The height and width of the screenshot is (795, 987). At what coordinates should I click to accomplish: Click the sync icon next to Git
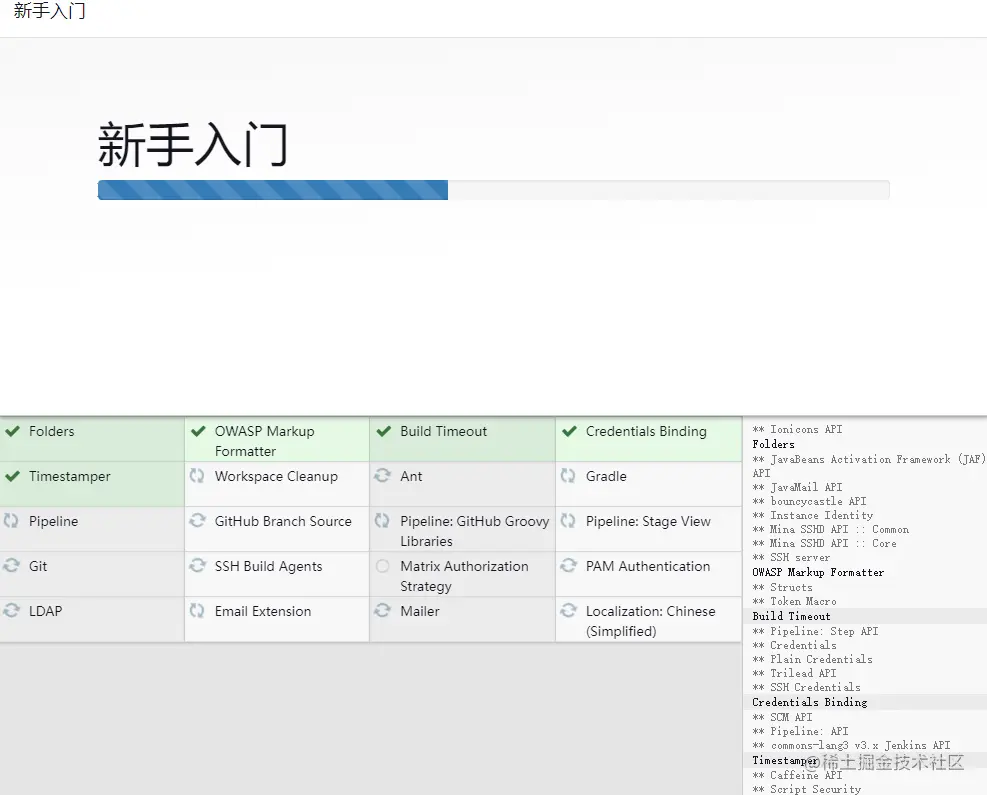click(x=11, y=565)
